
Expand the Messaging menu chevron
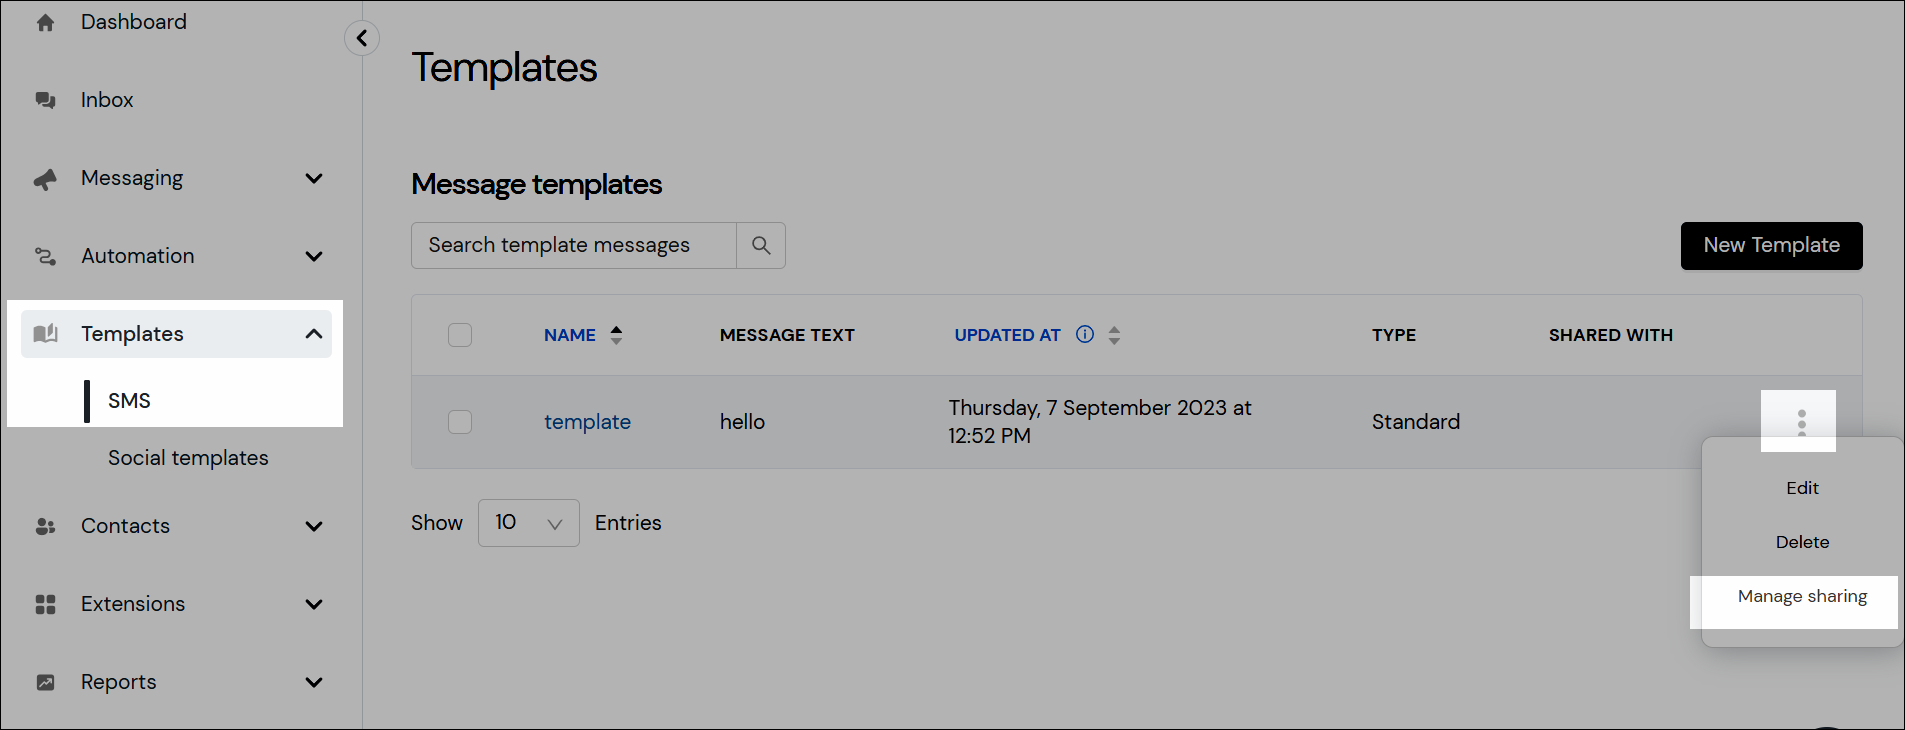[x=314, y=178]
